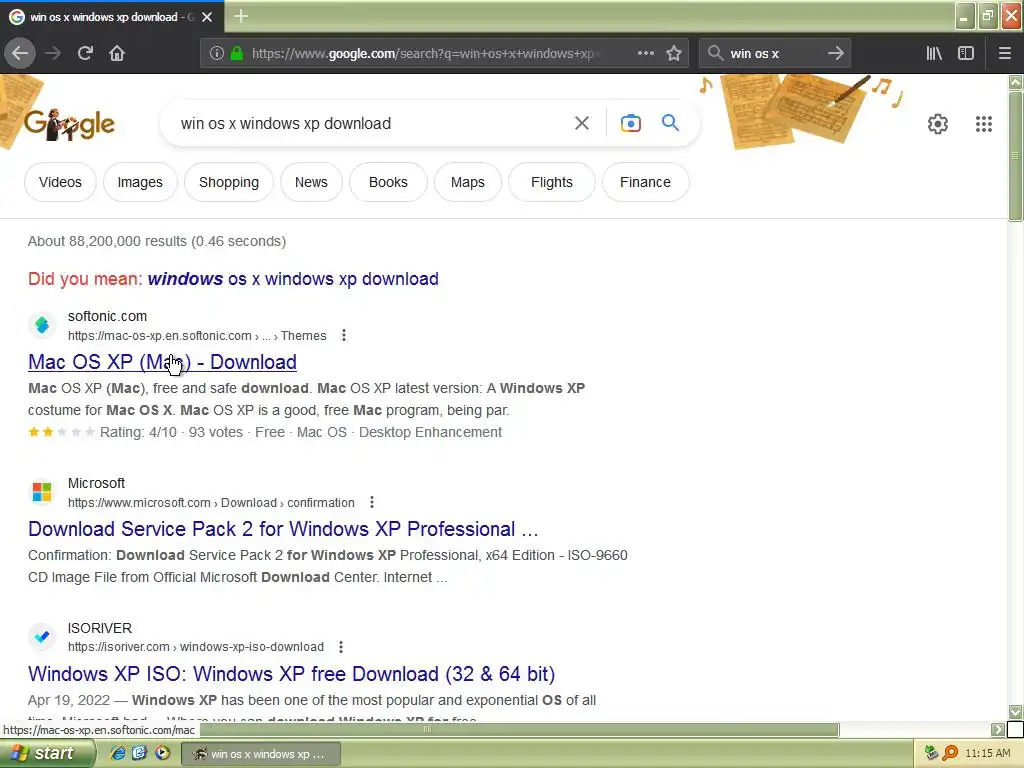The width and height of the screenshot is (1024, 768).
Task: Open Google settings gear
Action: pyautogui.click(x=938, y=123)
